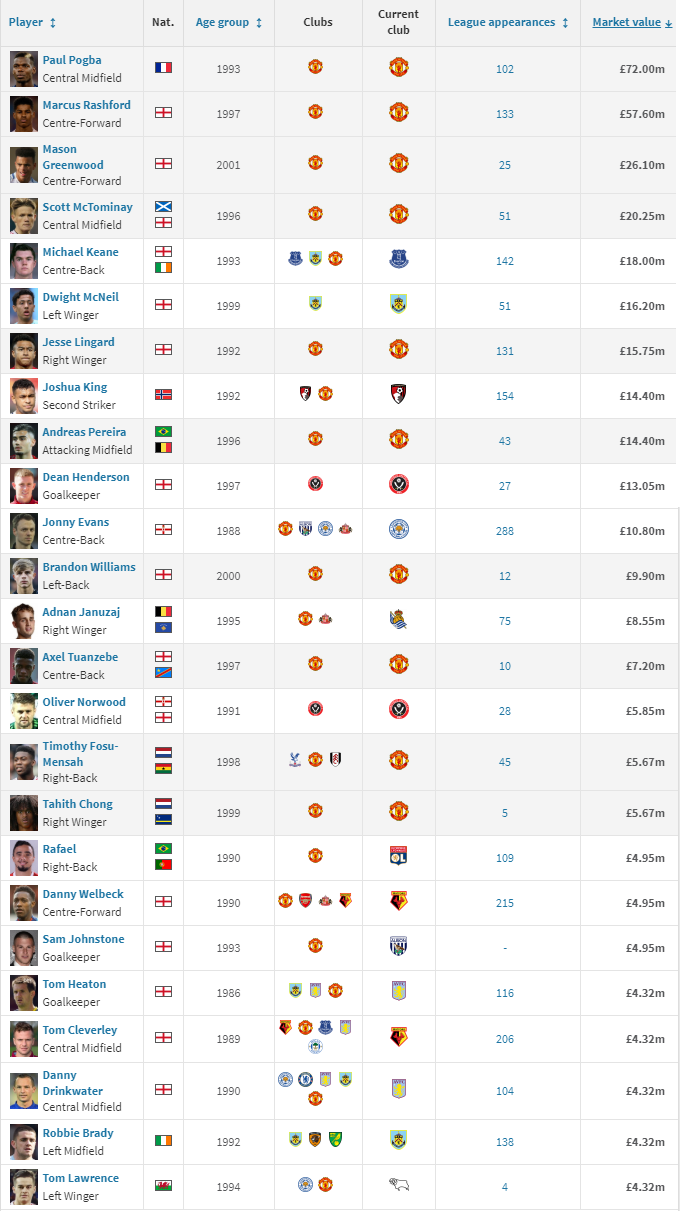Click Real Sociedad crest in Adnan Januzaj row
680x1211 pixels.
(x=398, y=620)
